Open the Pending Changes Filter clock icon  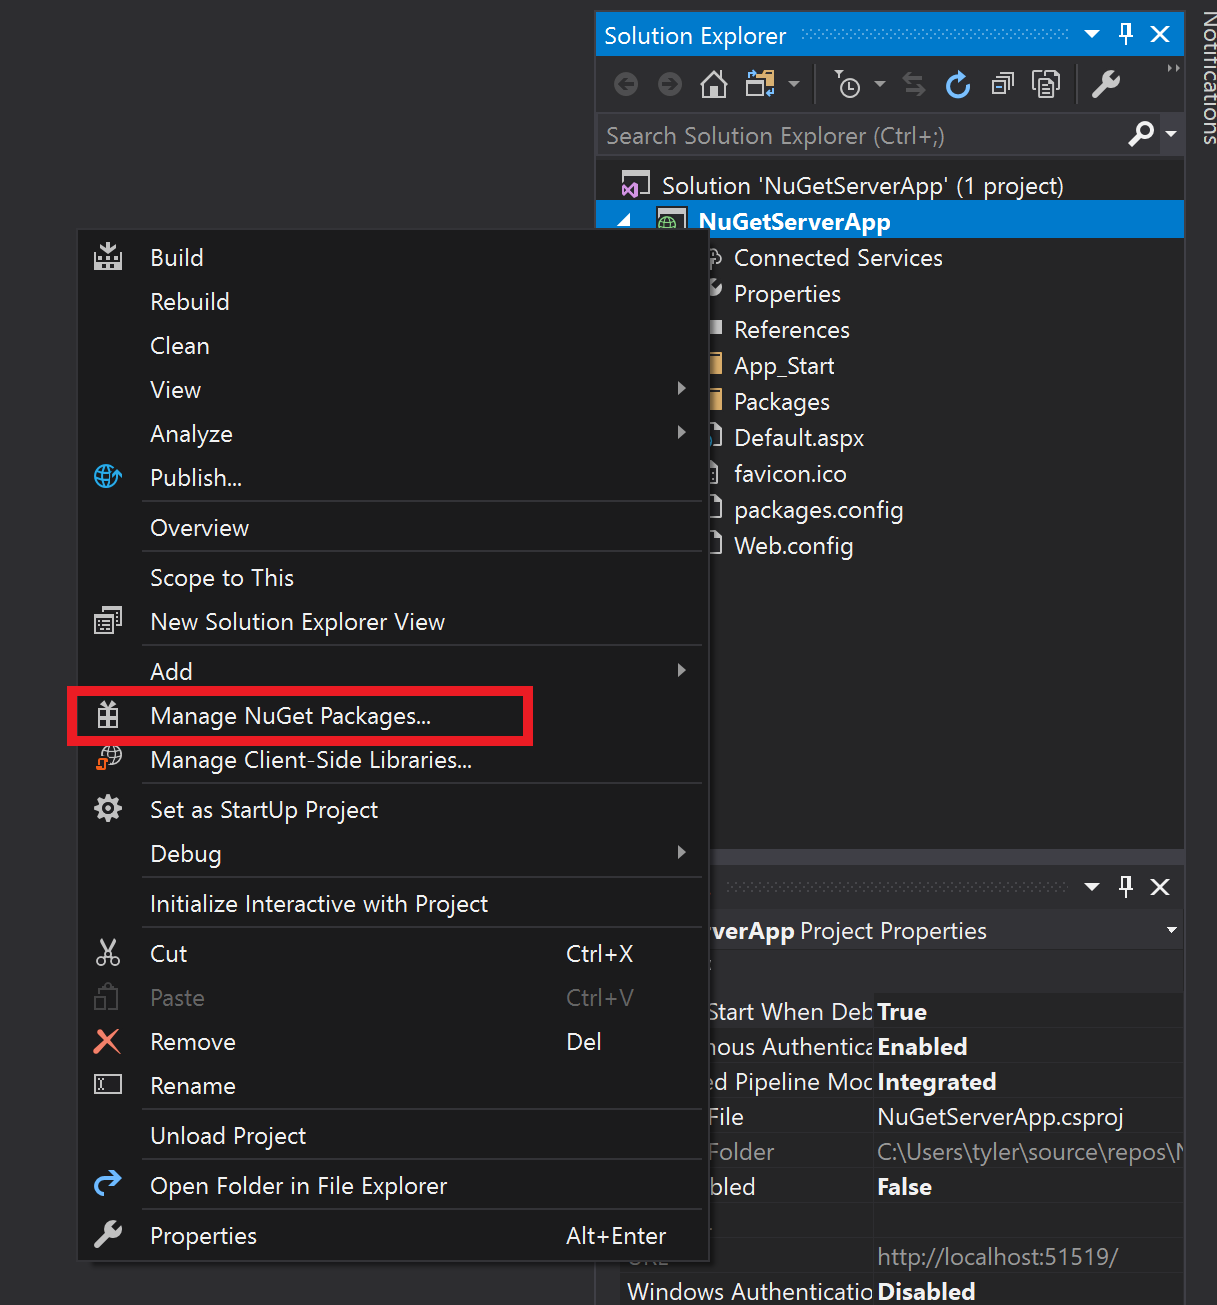pos(847,85)
